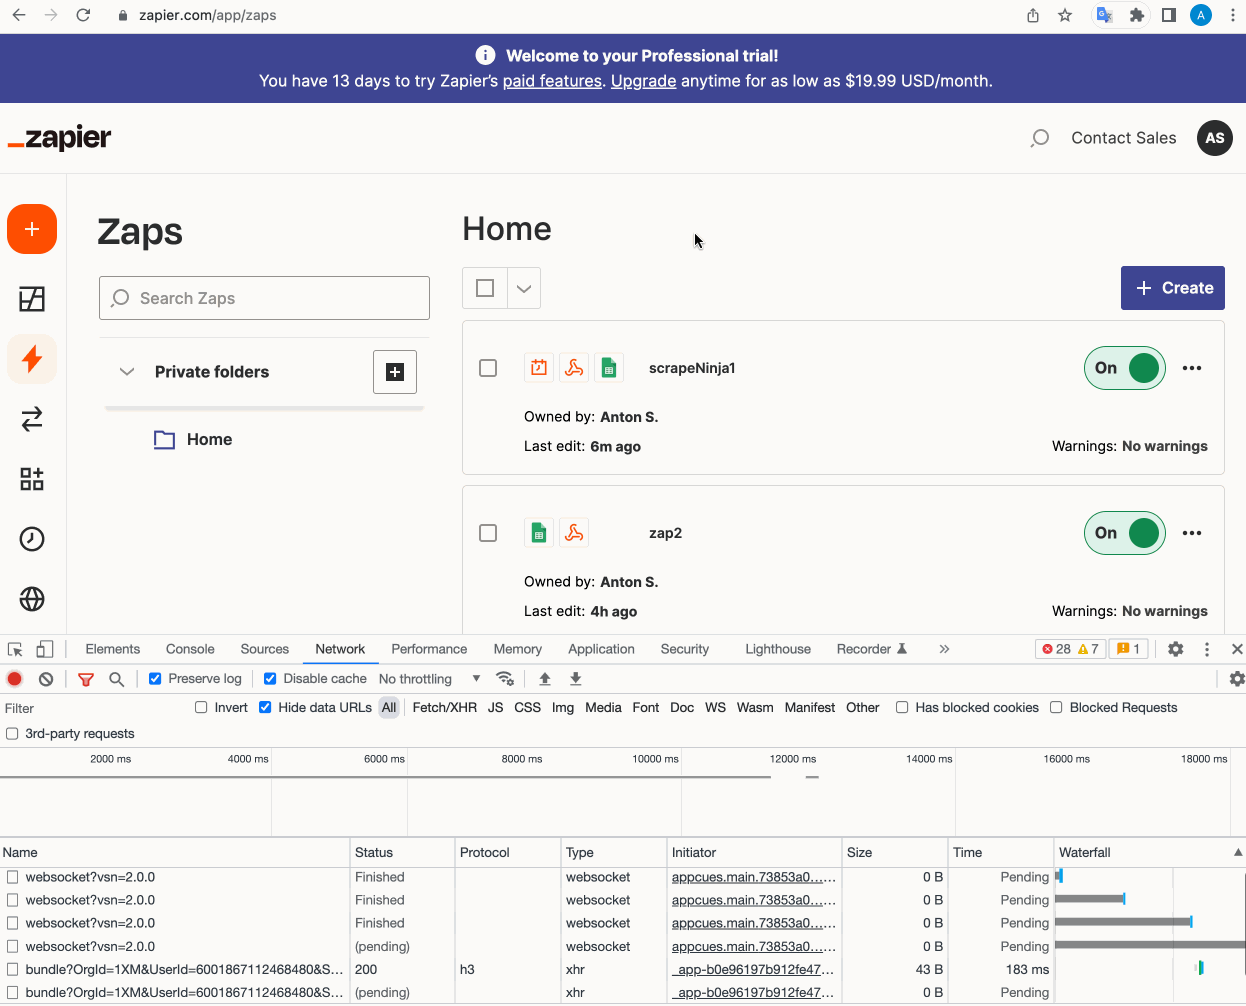The height and width of the screenshot is (1006, 1246).
Task: Enable 3rd-party requests checkbox
Action: tap(12, 734)
